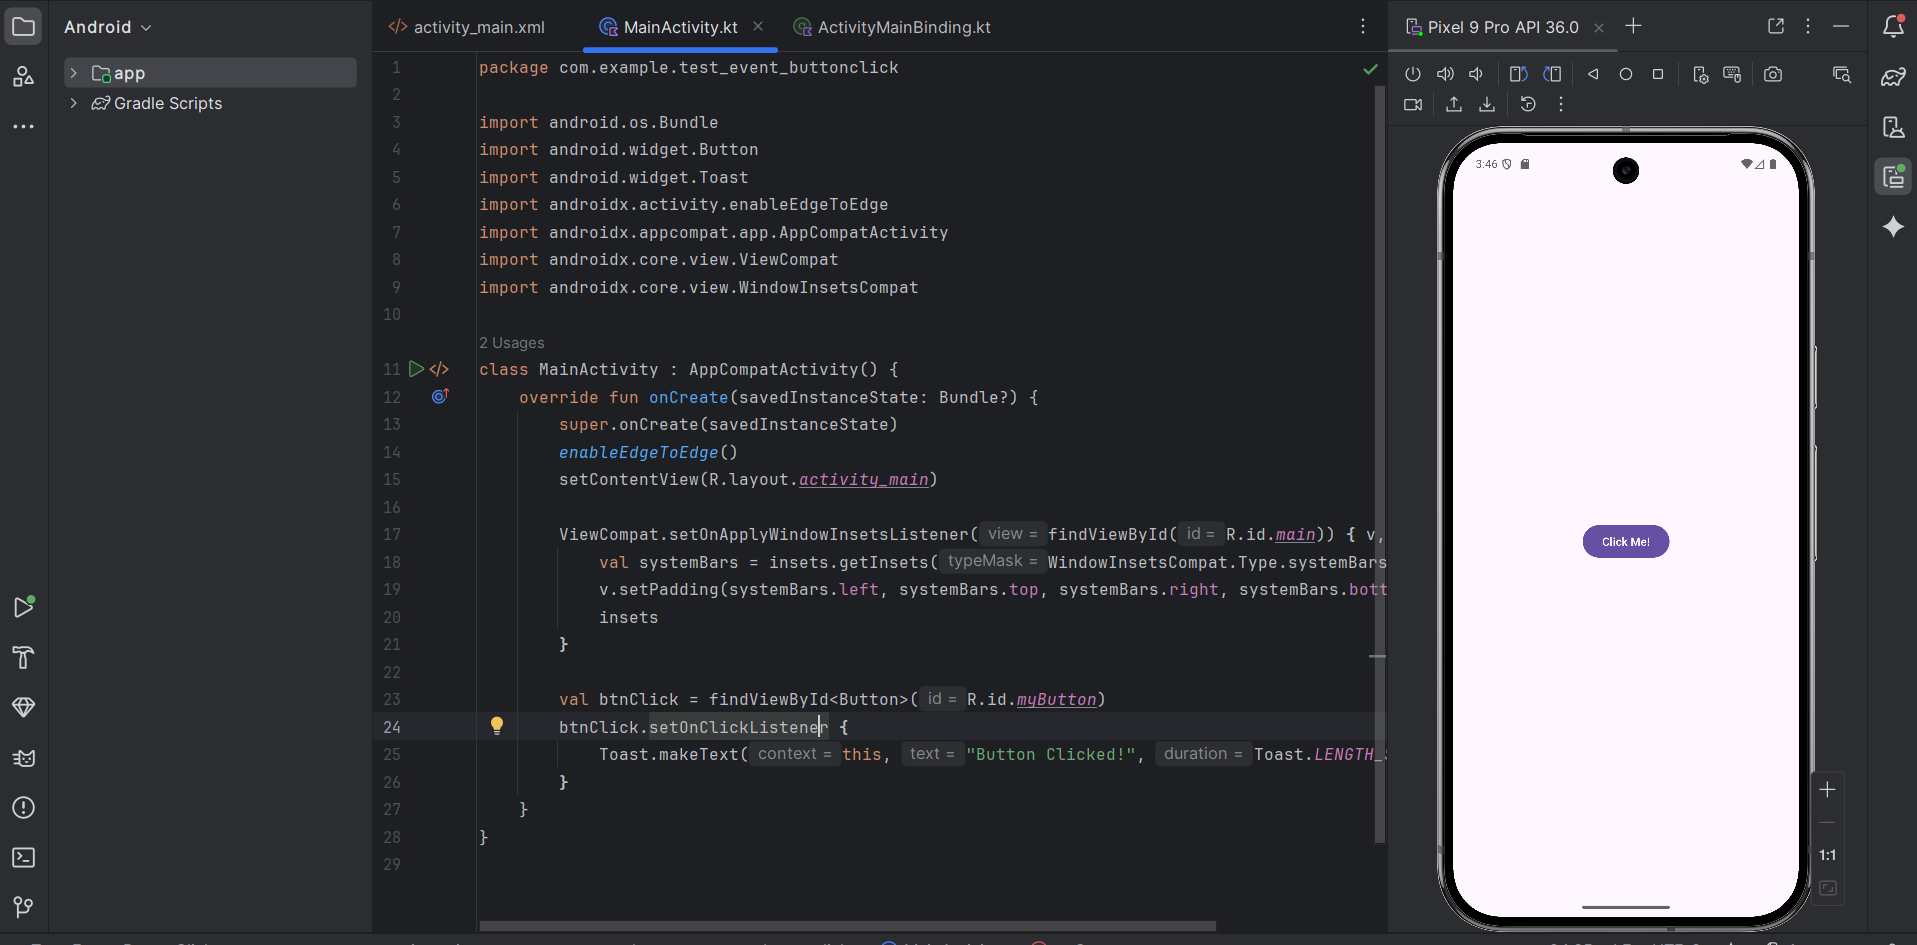This screenshot has width=1917, height=945.
Task: Rotate the emulator device left
Action: point(1518,74)
